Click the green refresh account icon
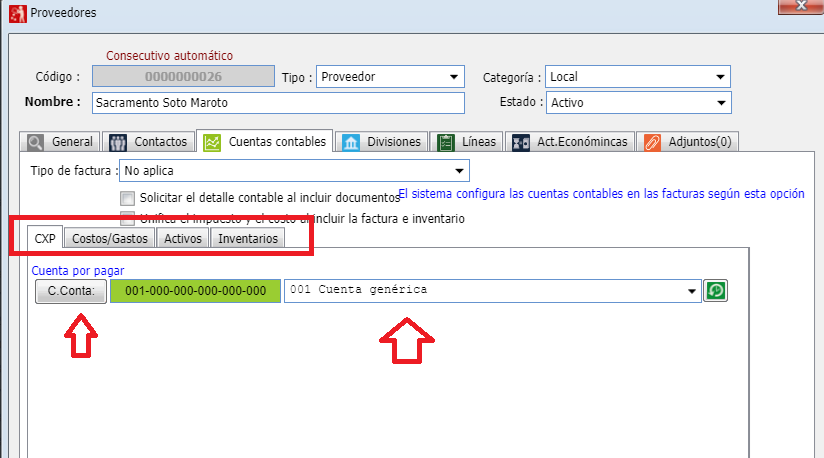Image resolution: width=824 pixels, height=458 pixels. [715, 290]
